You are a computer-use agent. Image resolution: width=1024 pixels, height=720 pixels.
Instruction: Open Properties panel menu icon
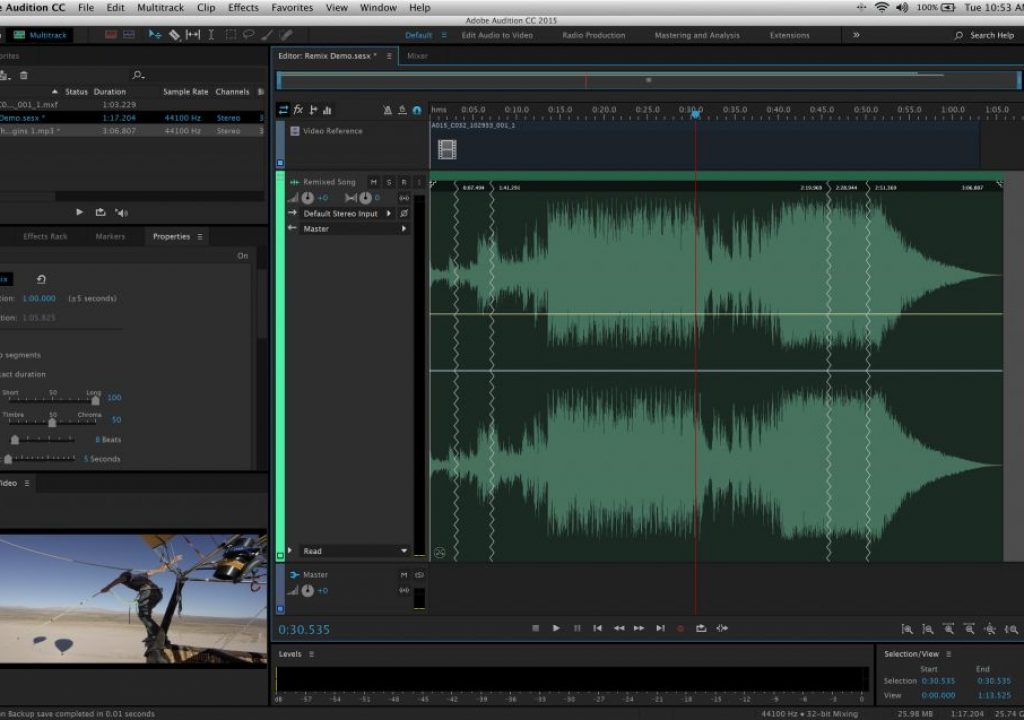coord(200,237)
